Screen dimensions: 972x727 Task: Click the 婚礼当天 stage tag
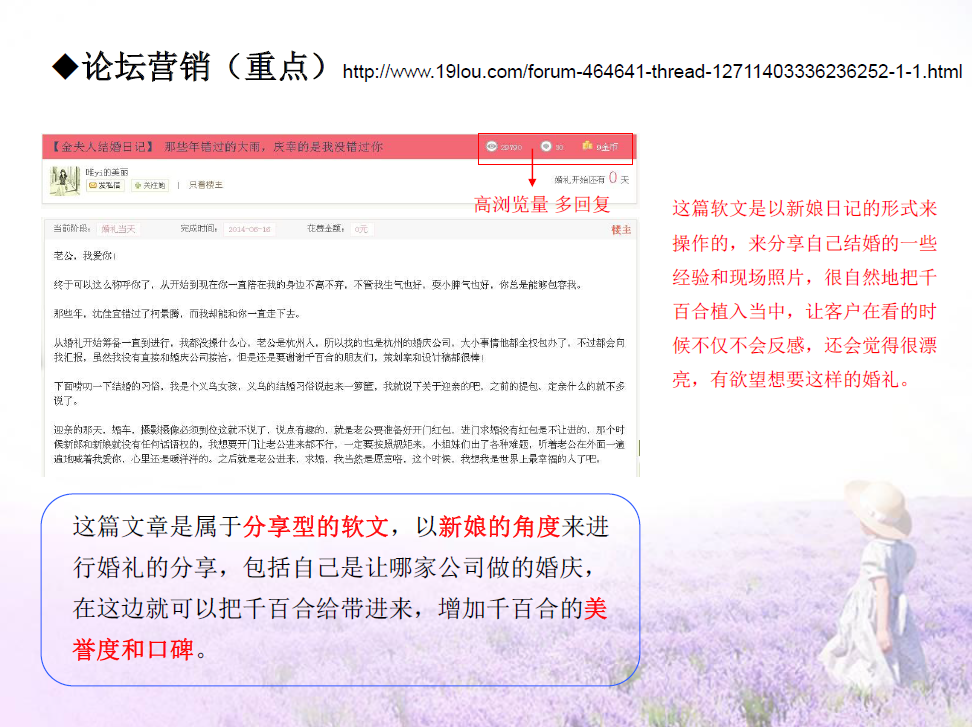117,229
